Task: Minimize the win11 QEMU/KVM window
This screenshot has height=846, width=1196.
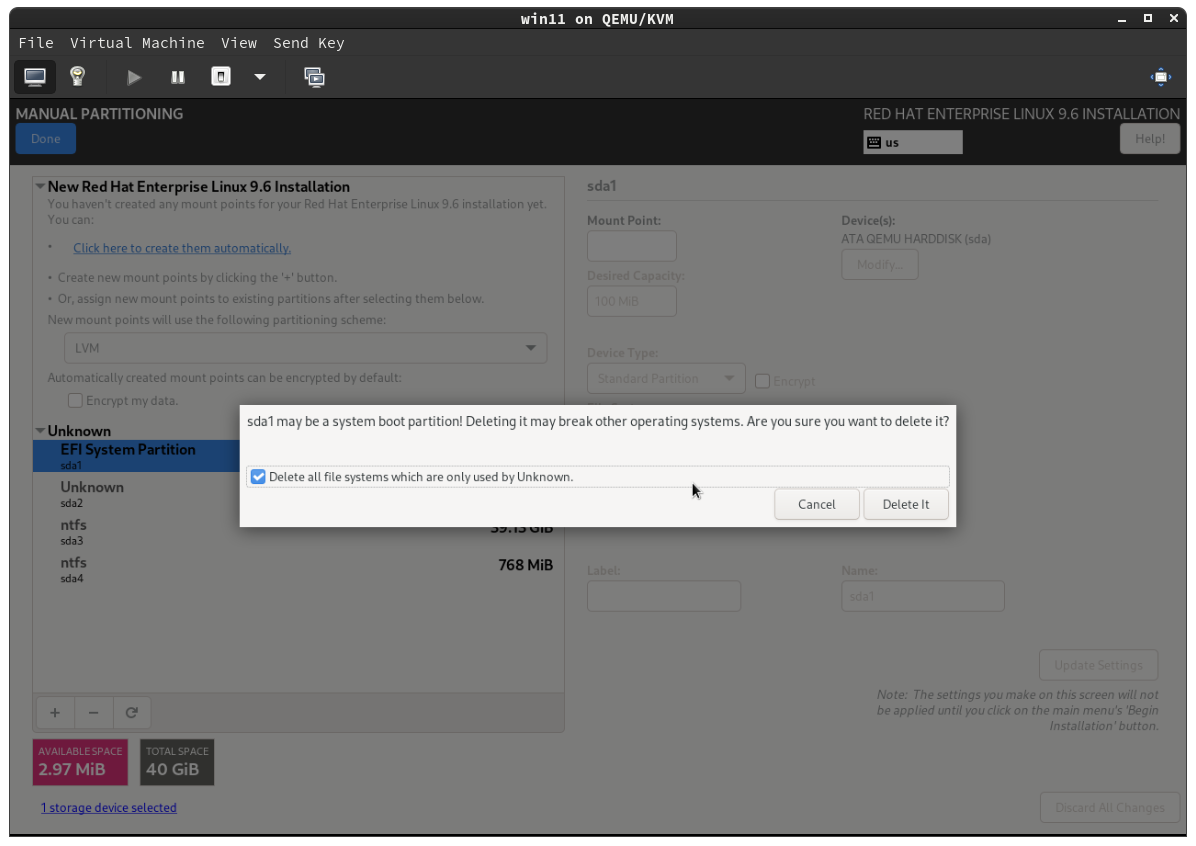Action: 1121,19
